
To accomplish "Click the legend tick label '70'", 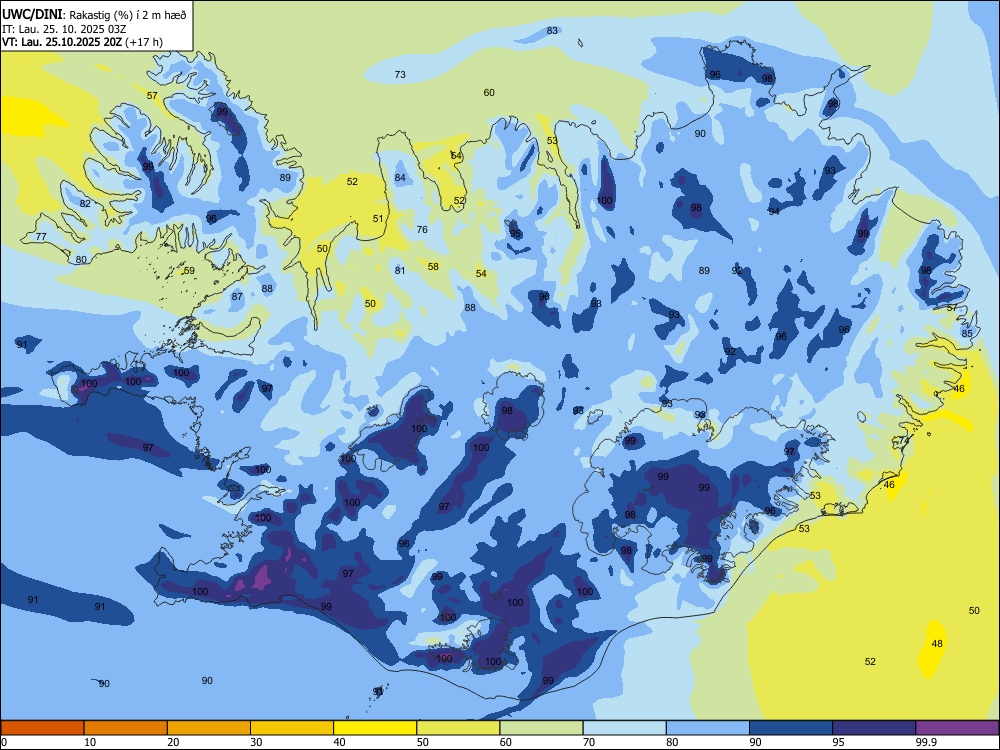I will tap(589, 742).
